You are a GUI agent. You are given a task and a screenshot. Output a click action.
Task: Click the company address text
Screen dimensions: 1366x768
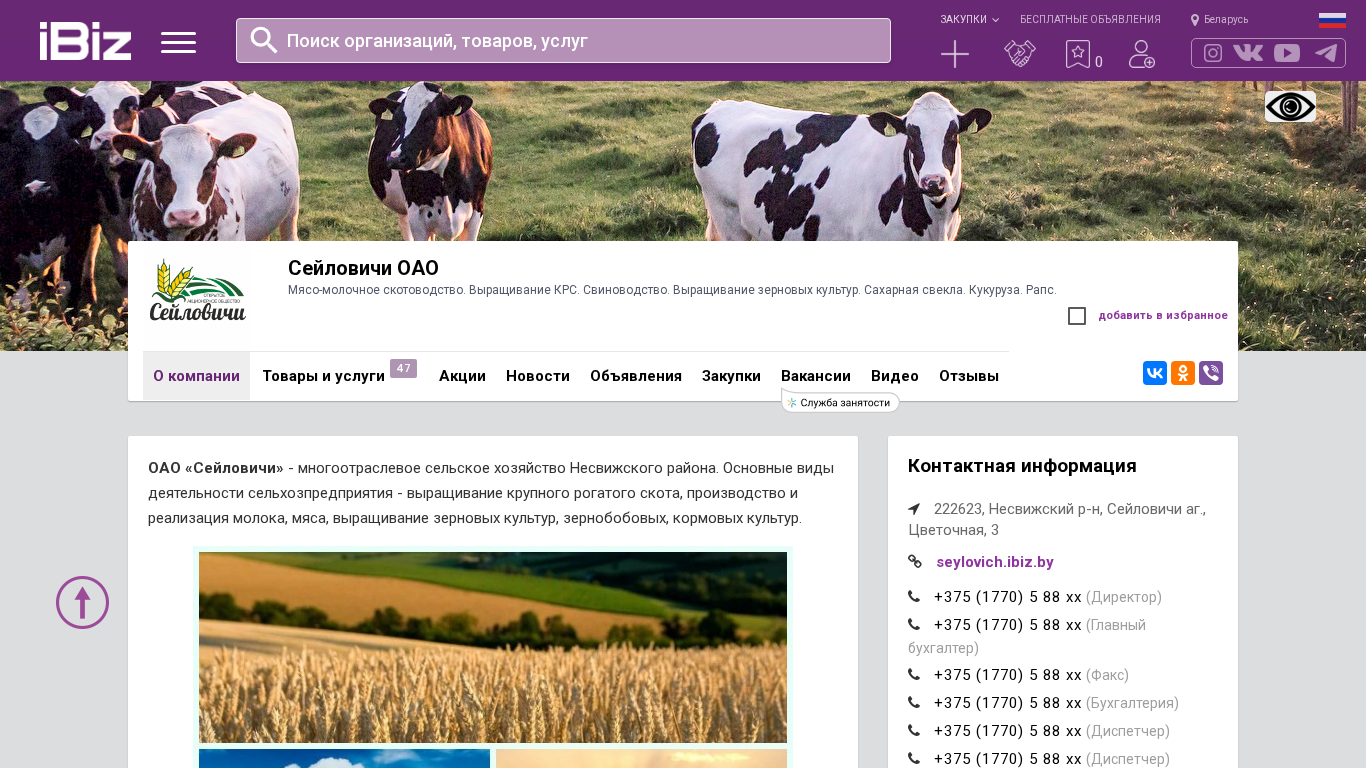1057,519
